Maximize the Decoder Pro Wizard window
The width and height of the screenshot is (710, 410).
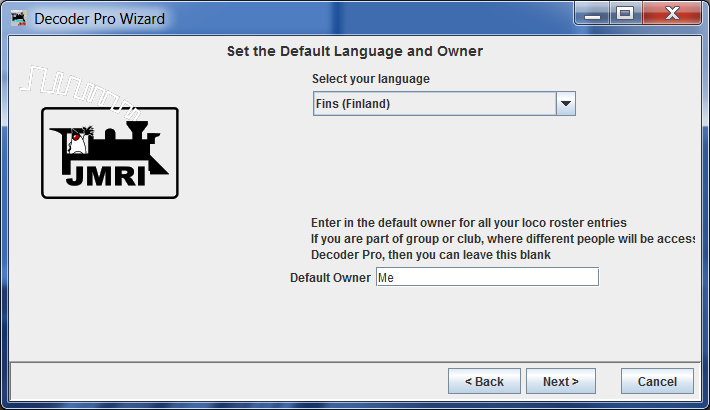tap(625, 14)
